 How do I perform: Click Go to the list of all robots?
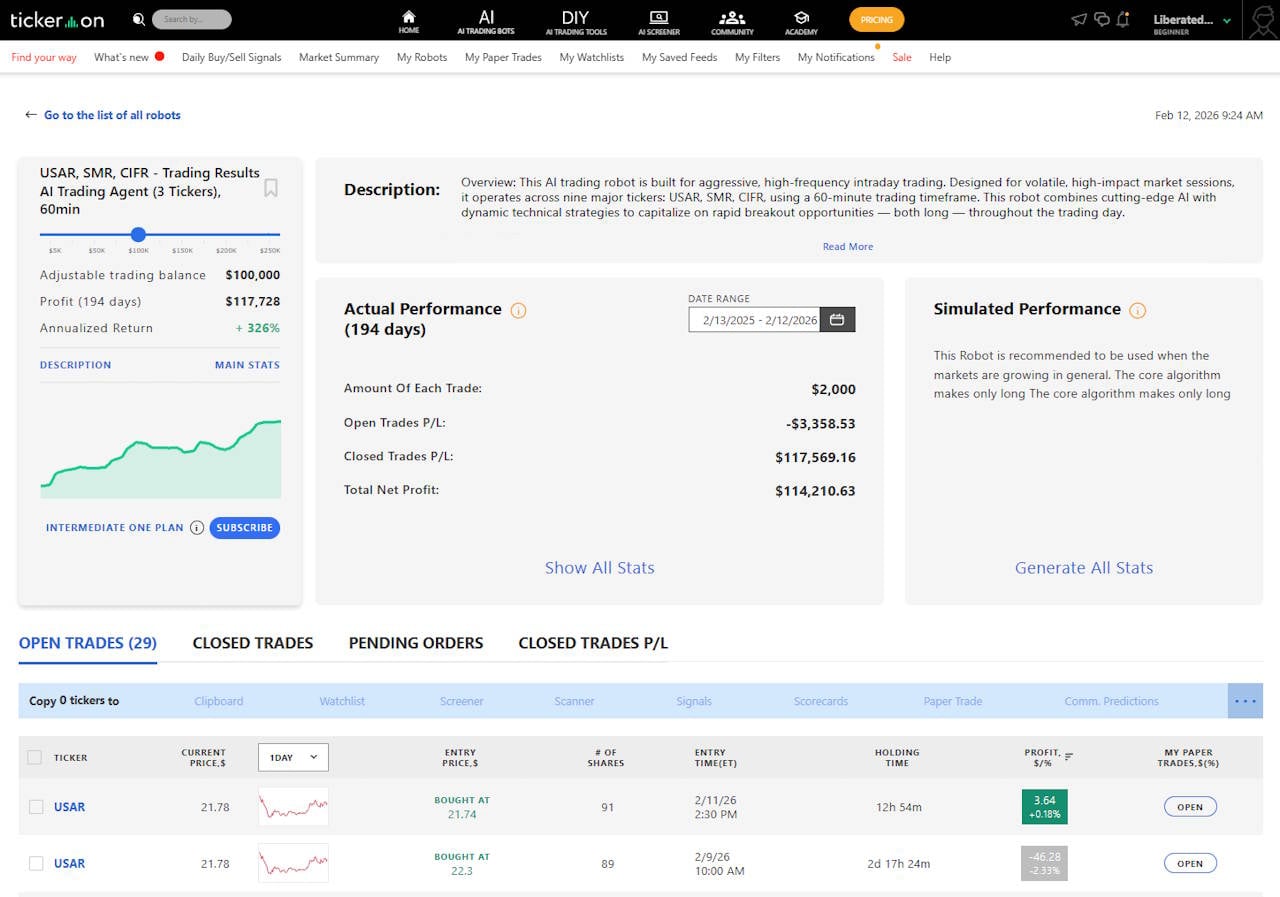pyautogui.click(x=112, y=115)
